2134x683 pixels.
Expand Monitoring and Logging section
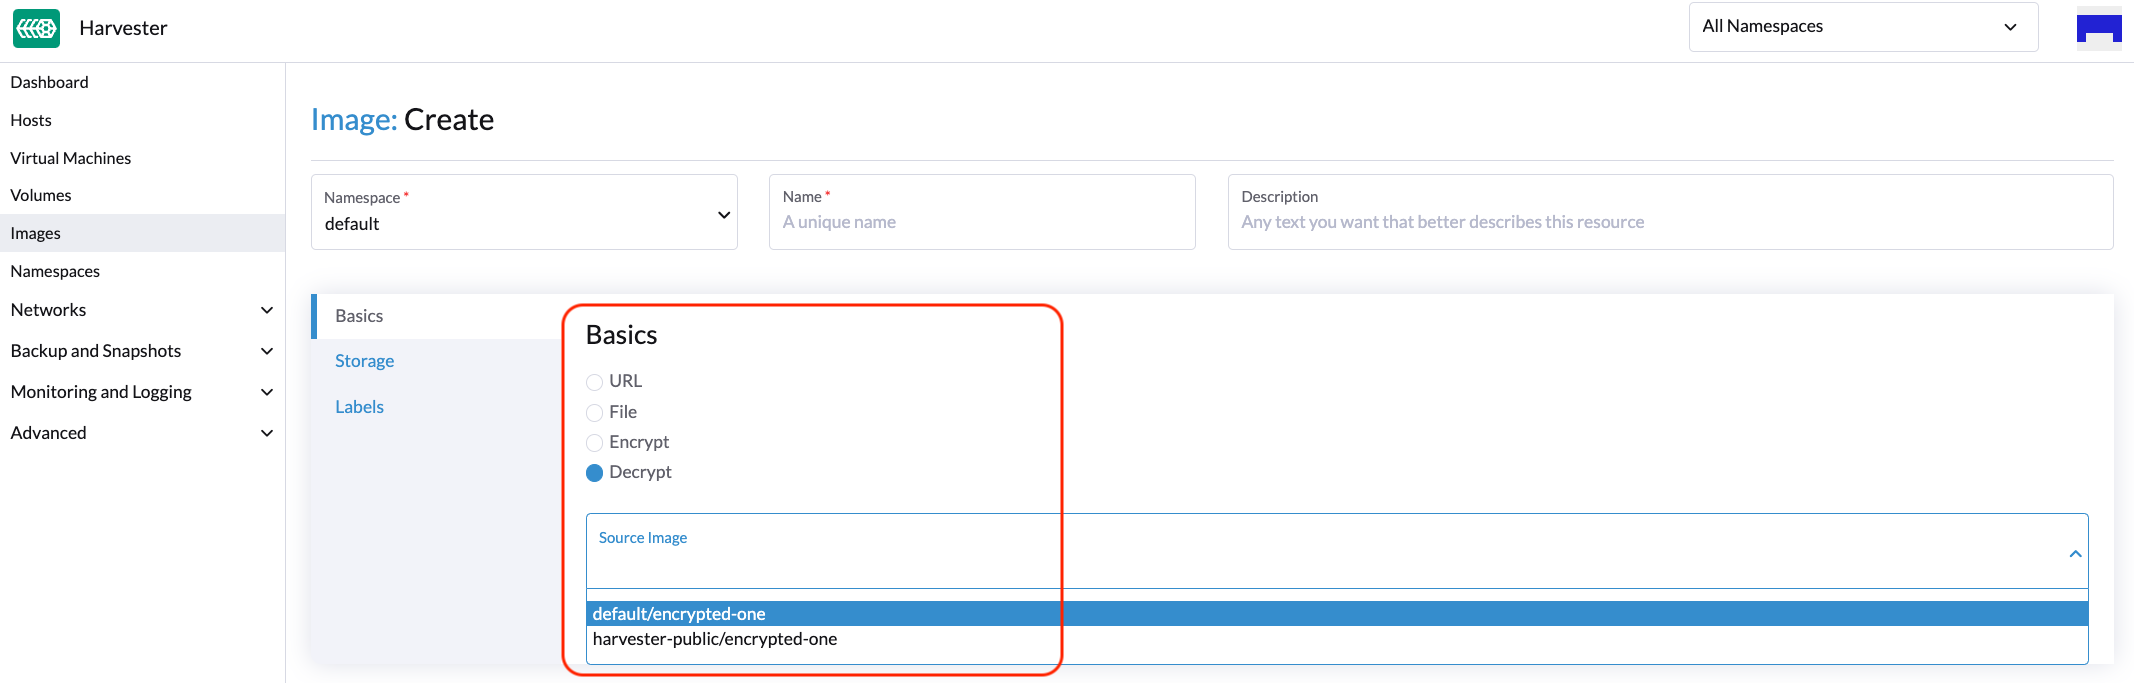click(x=266, y=392)
